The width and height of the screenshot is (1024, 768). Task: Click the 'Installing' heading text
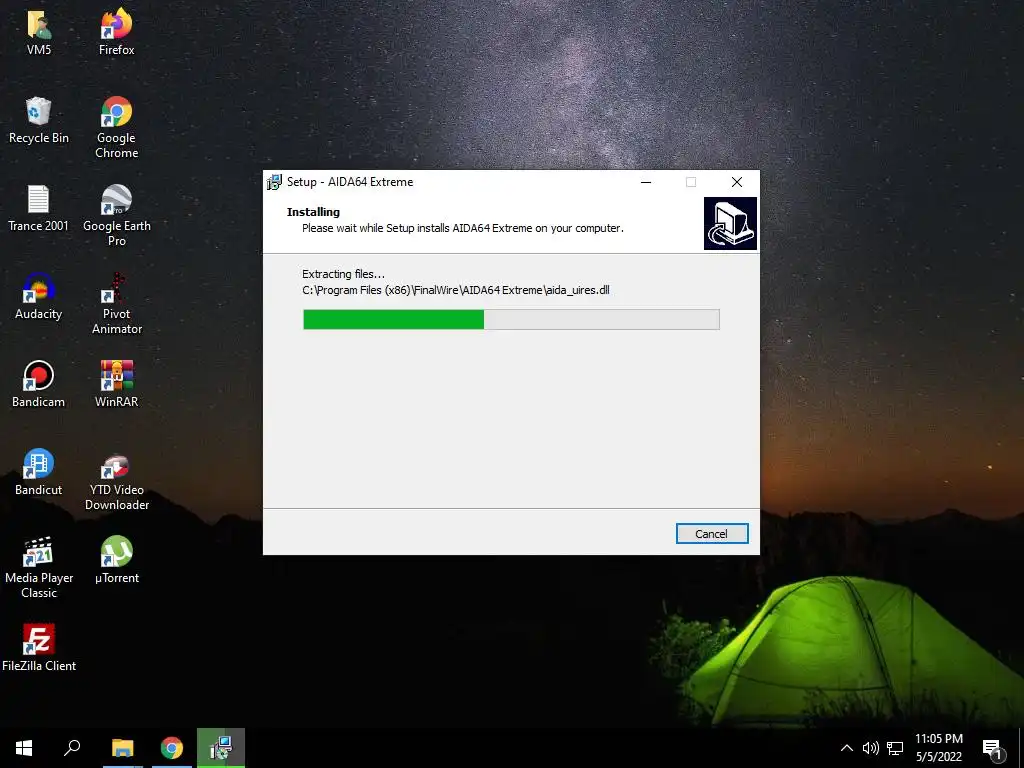[313, 212]
